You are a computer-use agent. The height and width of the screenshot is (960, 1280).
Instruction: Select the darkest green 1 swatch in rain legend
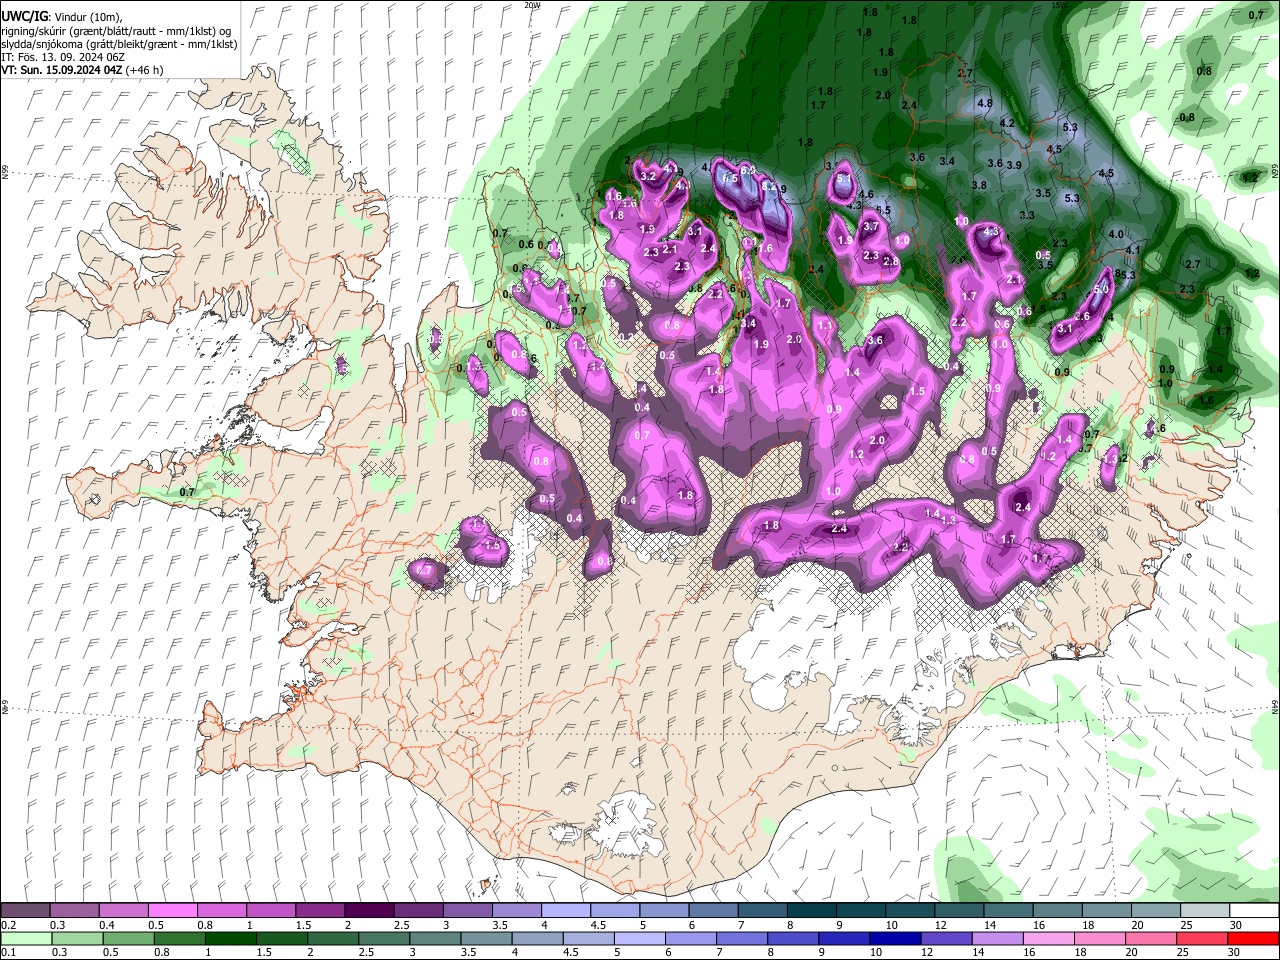[230, 938]
